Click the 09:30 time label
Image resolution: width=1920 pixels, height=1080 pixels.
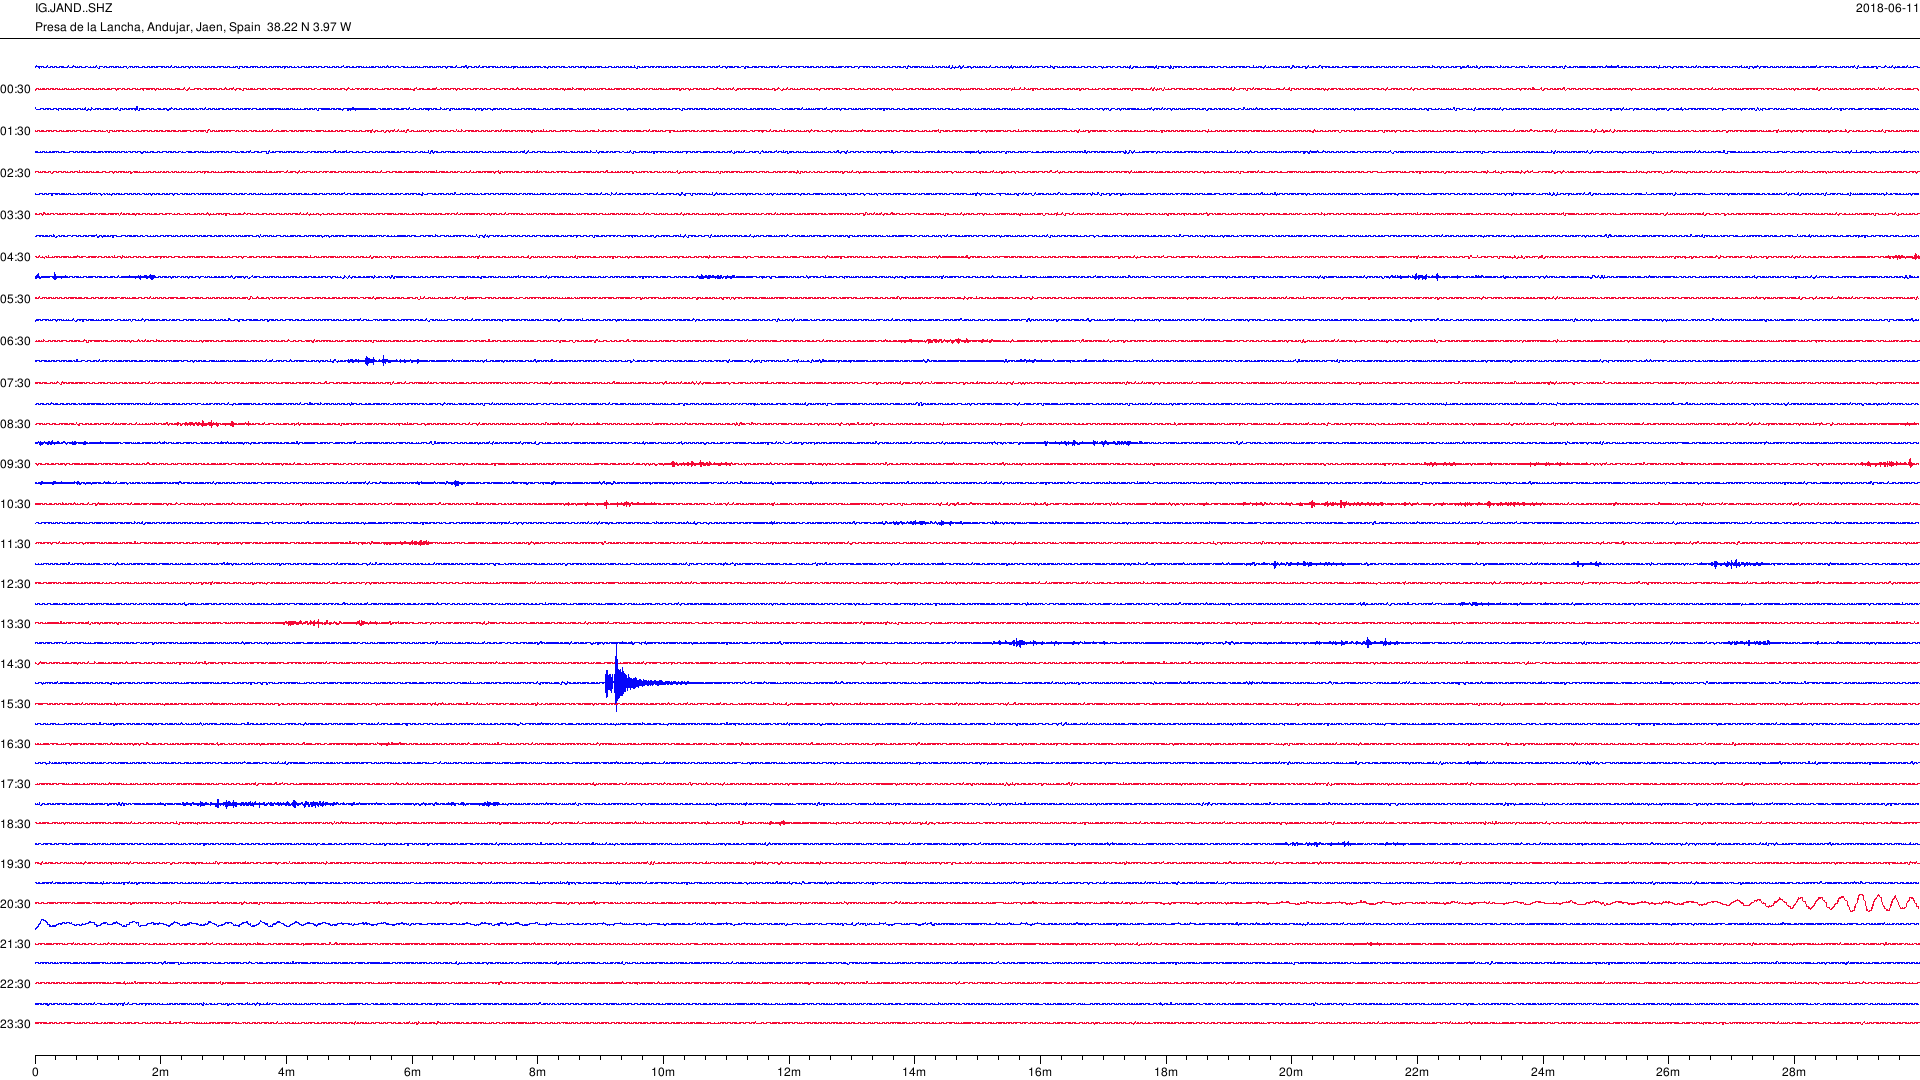click(15, 464)
